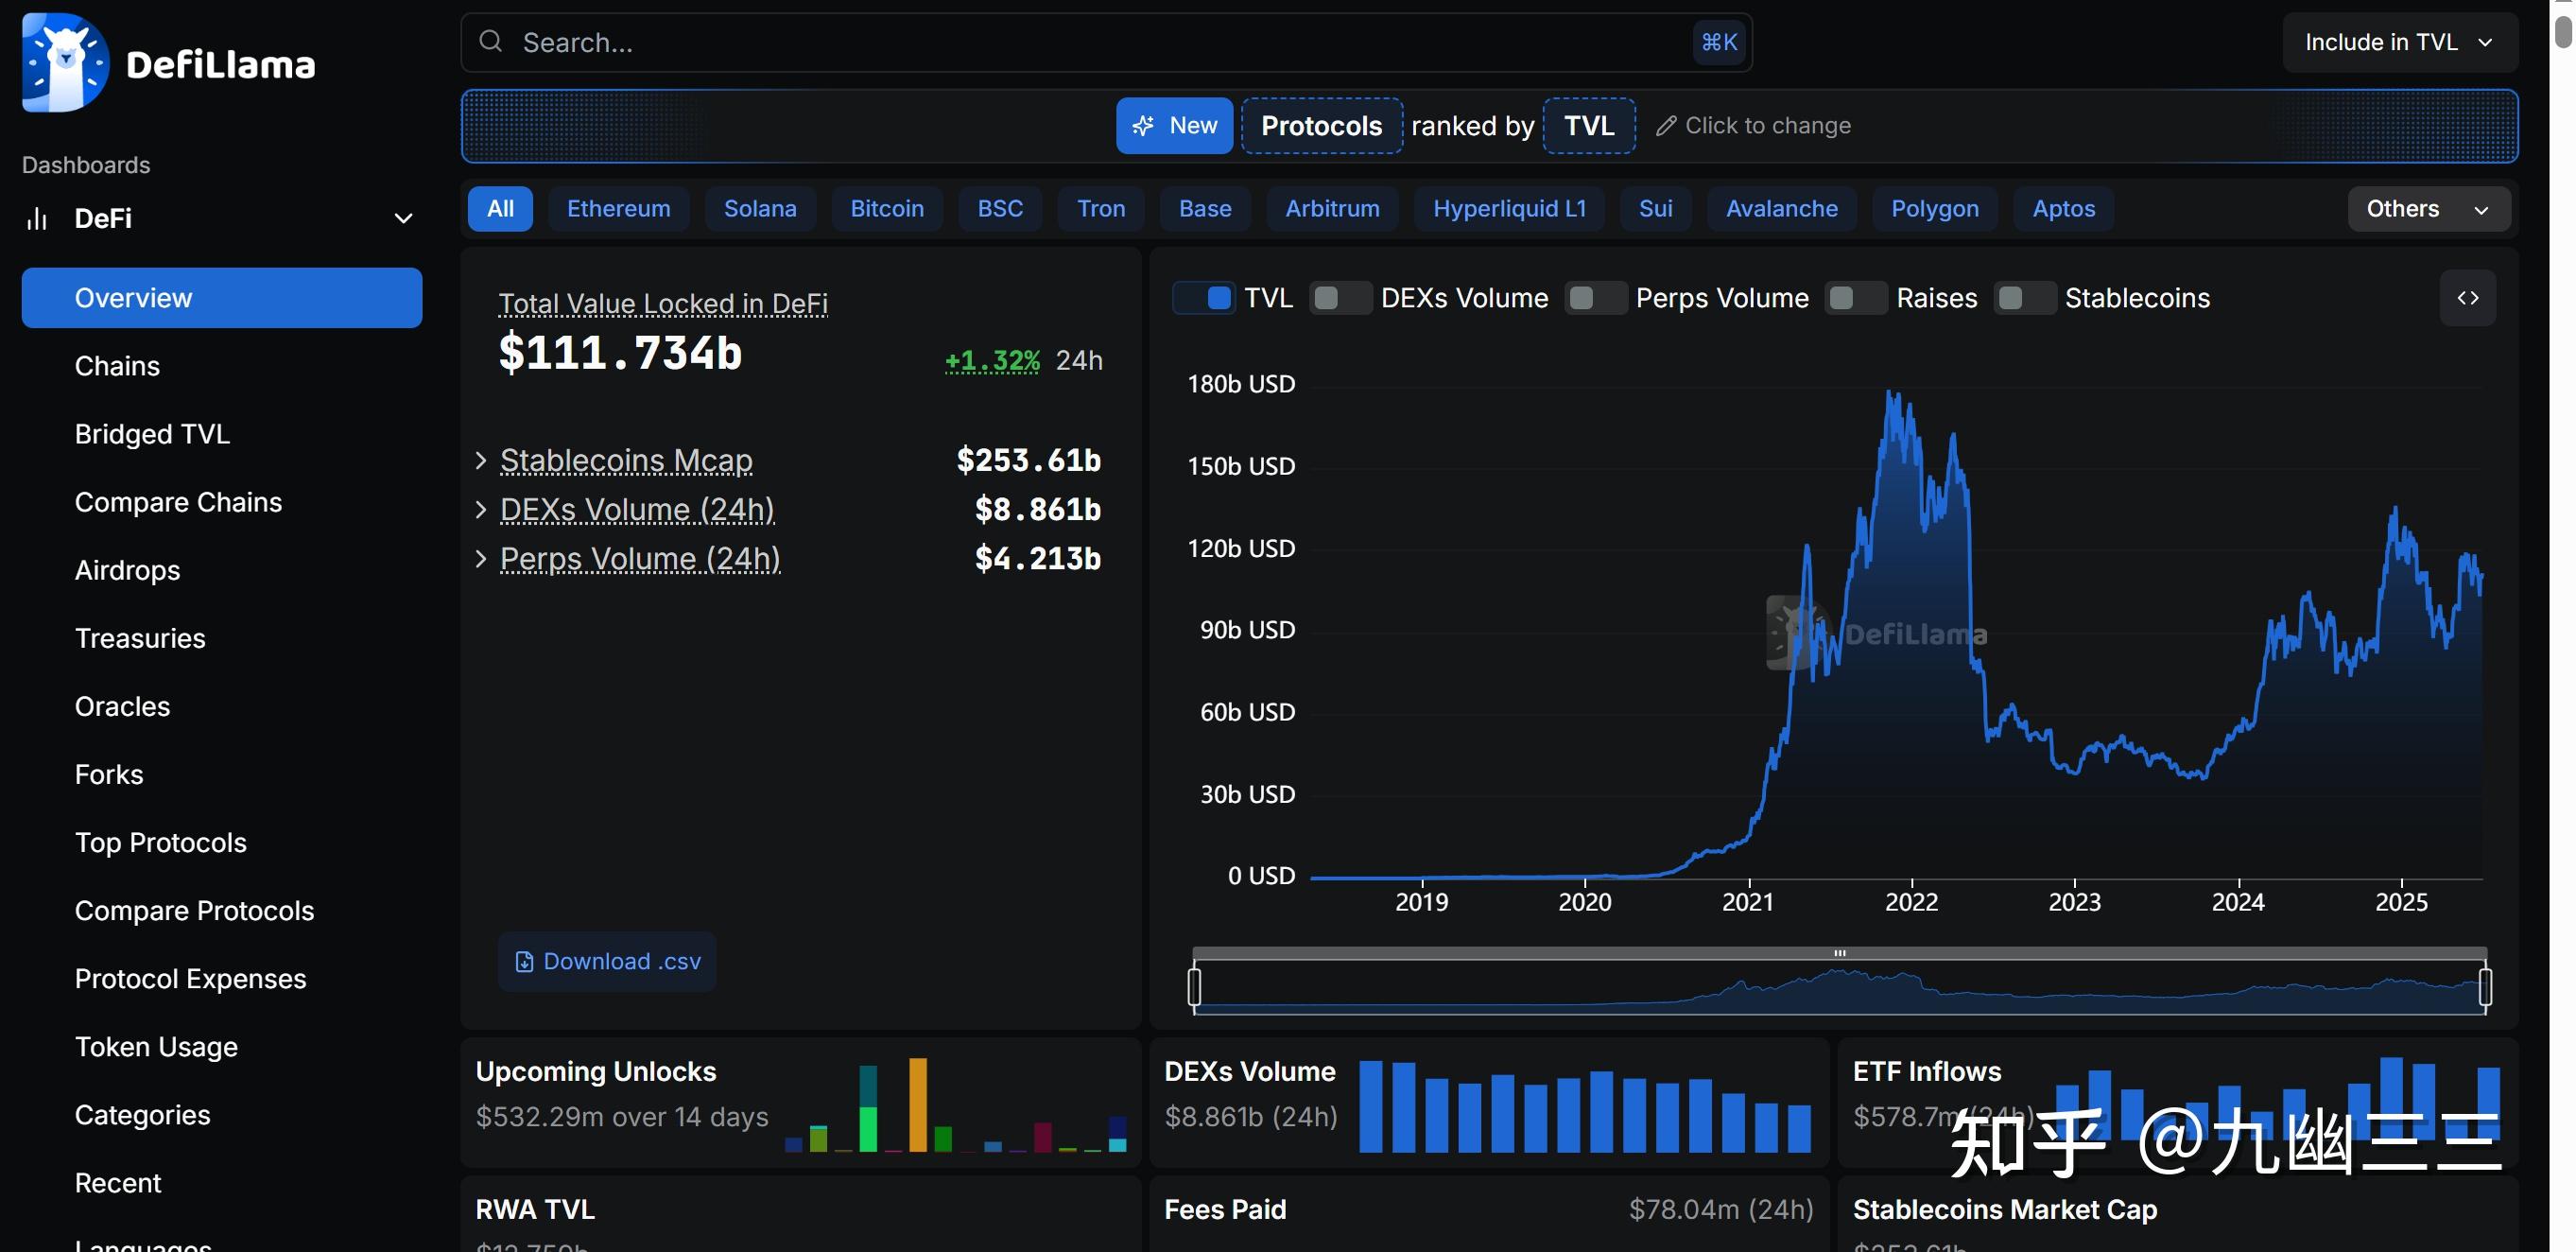
Task: Toggle the TVL chart switch
Action: pyautogui.click(x=1204, y=298)
